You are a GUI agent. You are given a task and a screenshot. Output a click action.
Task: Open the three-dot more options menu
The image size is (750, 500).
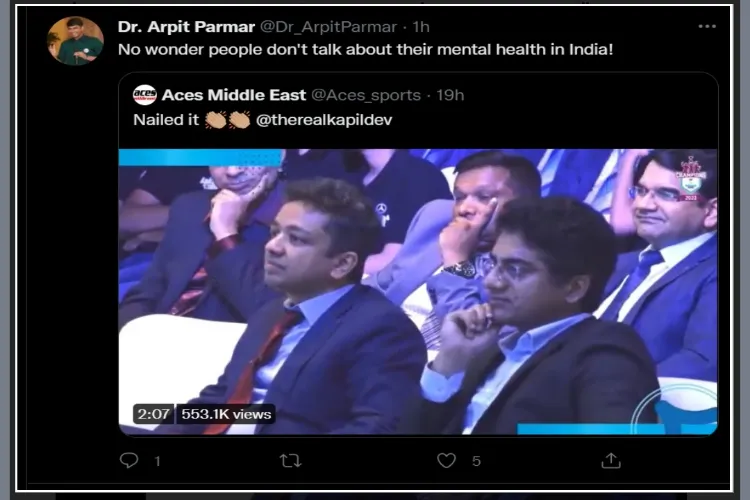707,26
